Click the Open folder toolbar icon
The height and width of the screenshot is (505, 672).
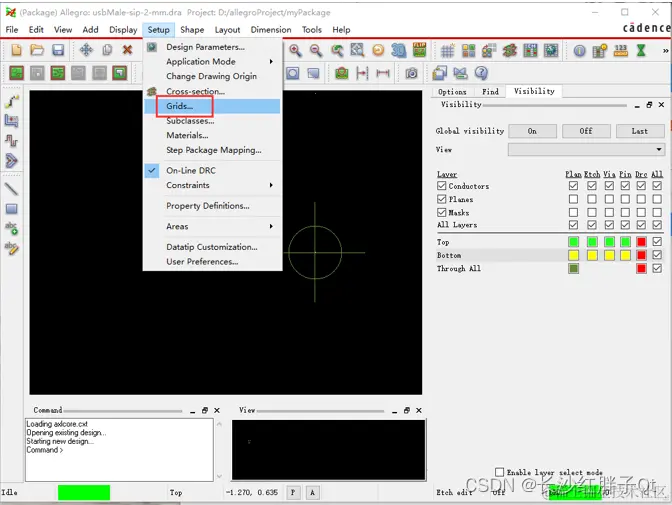(x=37, y=50)
